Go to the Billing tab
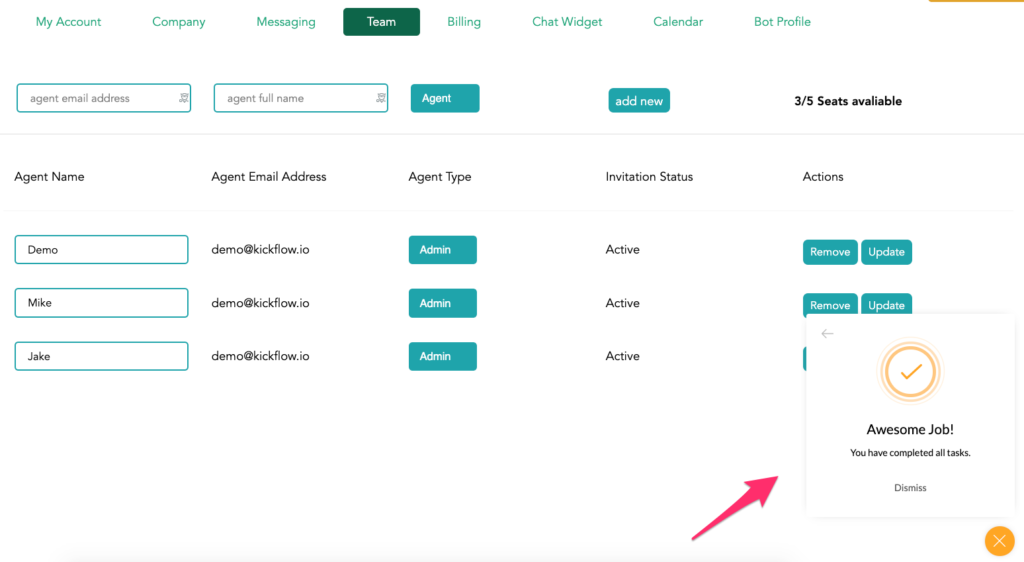Viewport: 1024px width, 562px height. (x=464, y=22)
